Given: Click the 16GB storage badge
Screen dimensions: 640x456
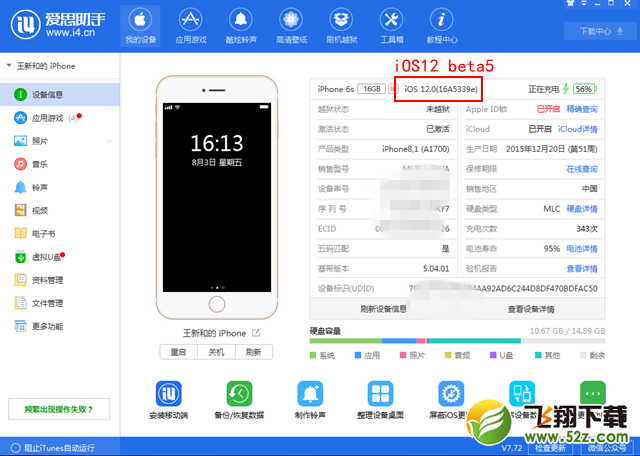Looking at the screenshot, I should (371, 89).
